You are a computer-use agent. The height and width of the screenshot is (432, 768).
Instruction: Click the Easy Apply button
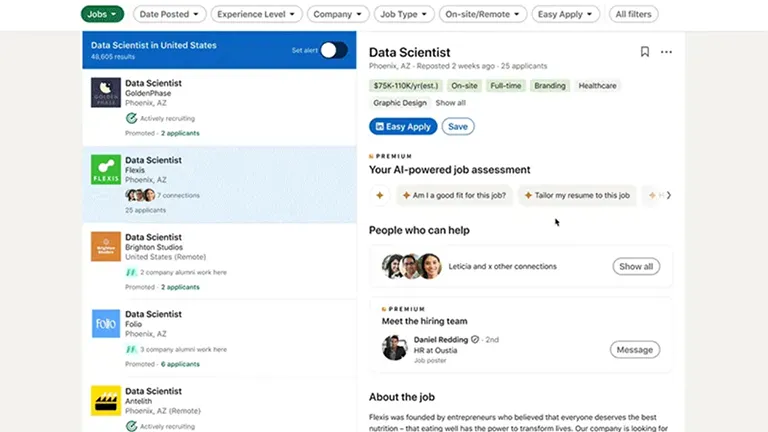pos(403,126)
